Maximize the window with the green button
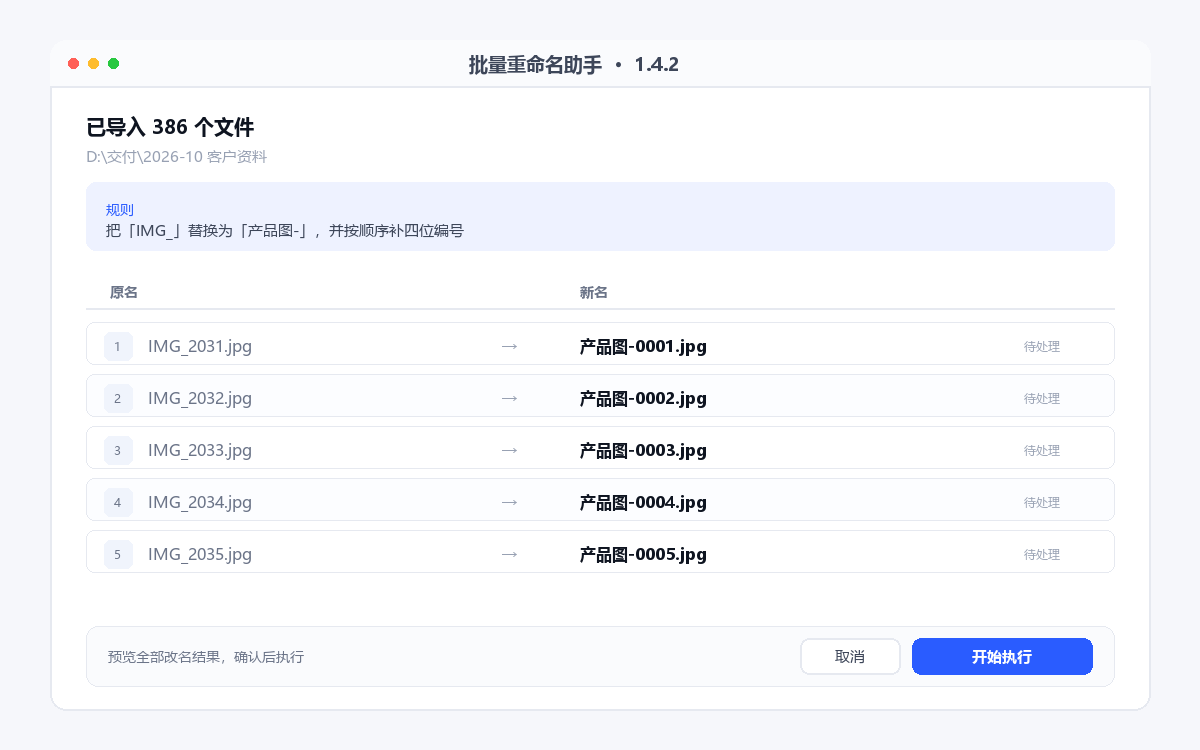1200x750 pixels. coord(114,64)
